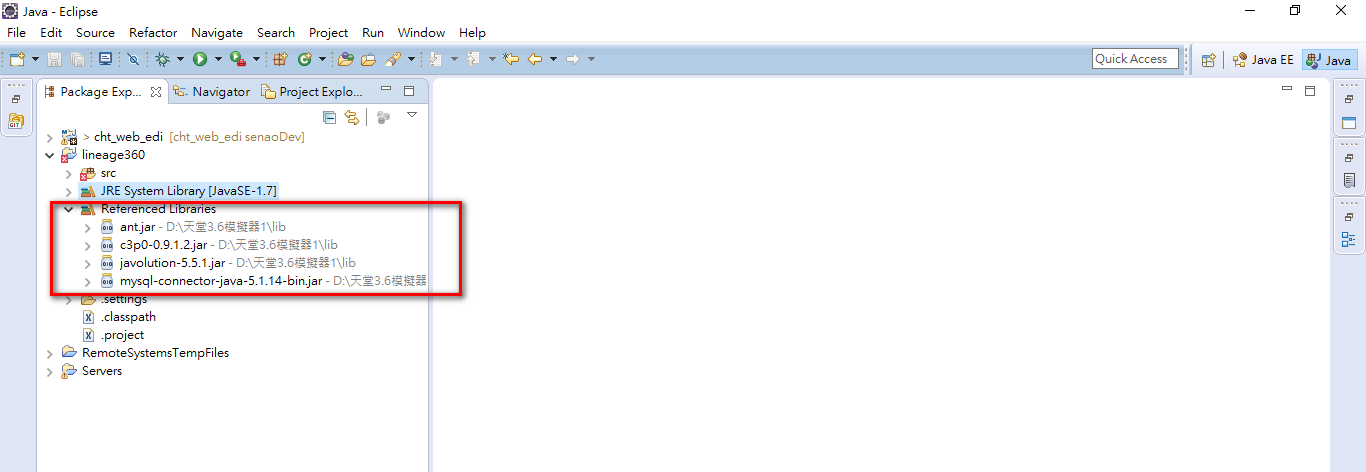Open the Navigate menu

coord(217,33)
